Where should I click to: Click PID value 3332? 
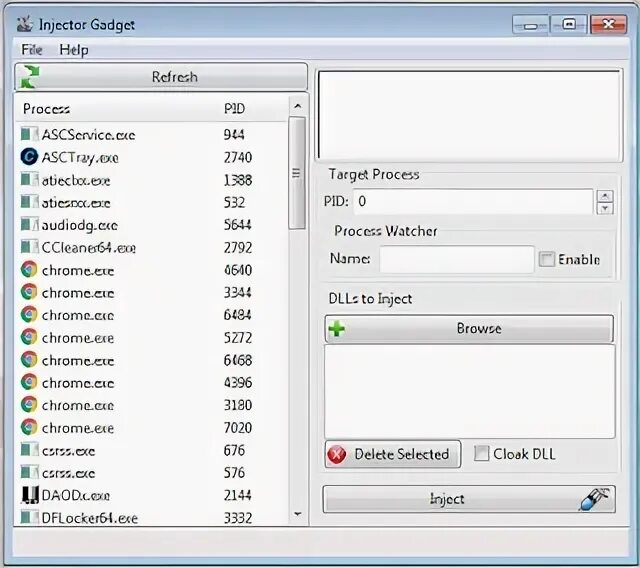[238, 518]
